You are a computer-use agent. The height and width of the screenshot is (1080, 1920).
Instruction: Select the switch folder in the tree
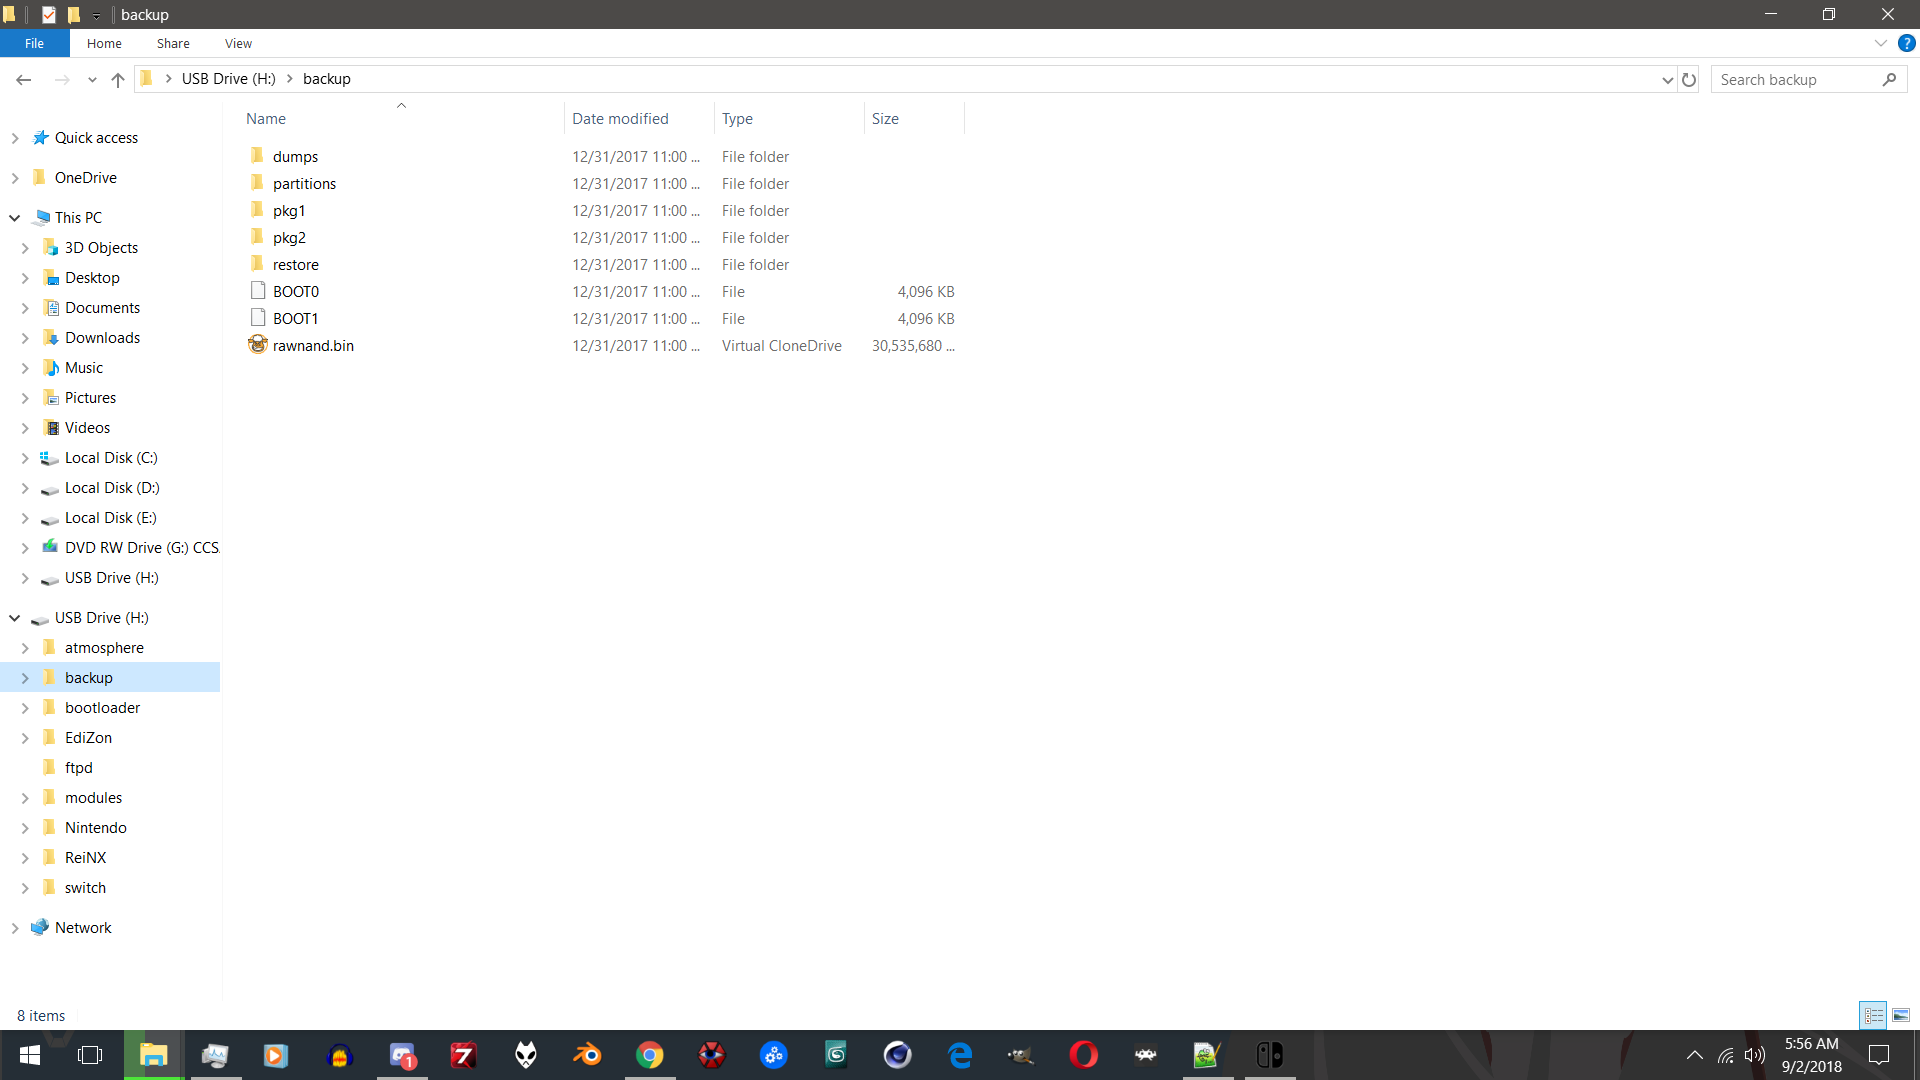point(85,888)
